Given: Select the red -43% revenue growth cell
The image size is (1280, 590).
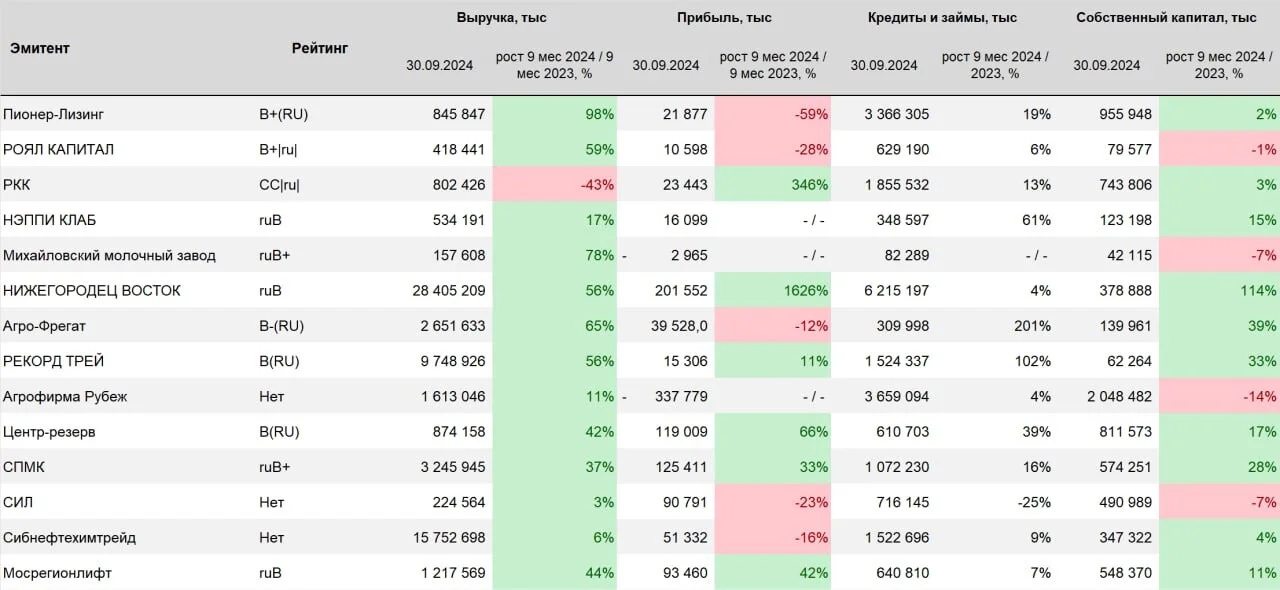Looking at the screenshot, I should [555, 184].
